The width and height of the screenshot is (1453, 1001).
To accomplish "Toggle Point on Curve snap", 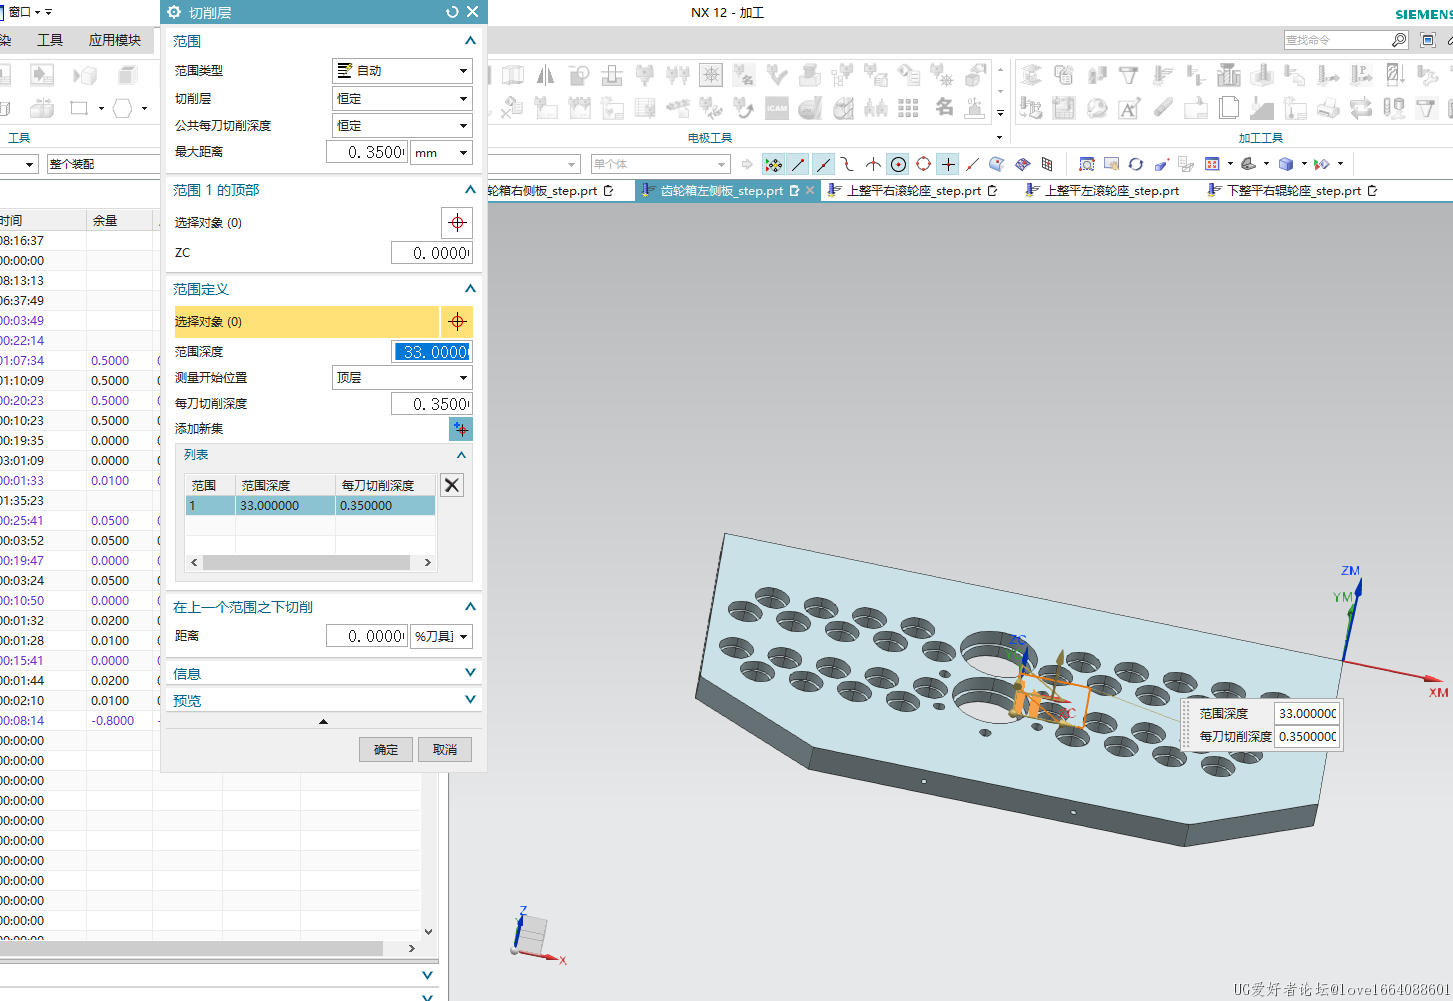I will (x=972, y=164).
